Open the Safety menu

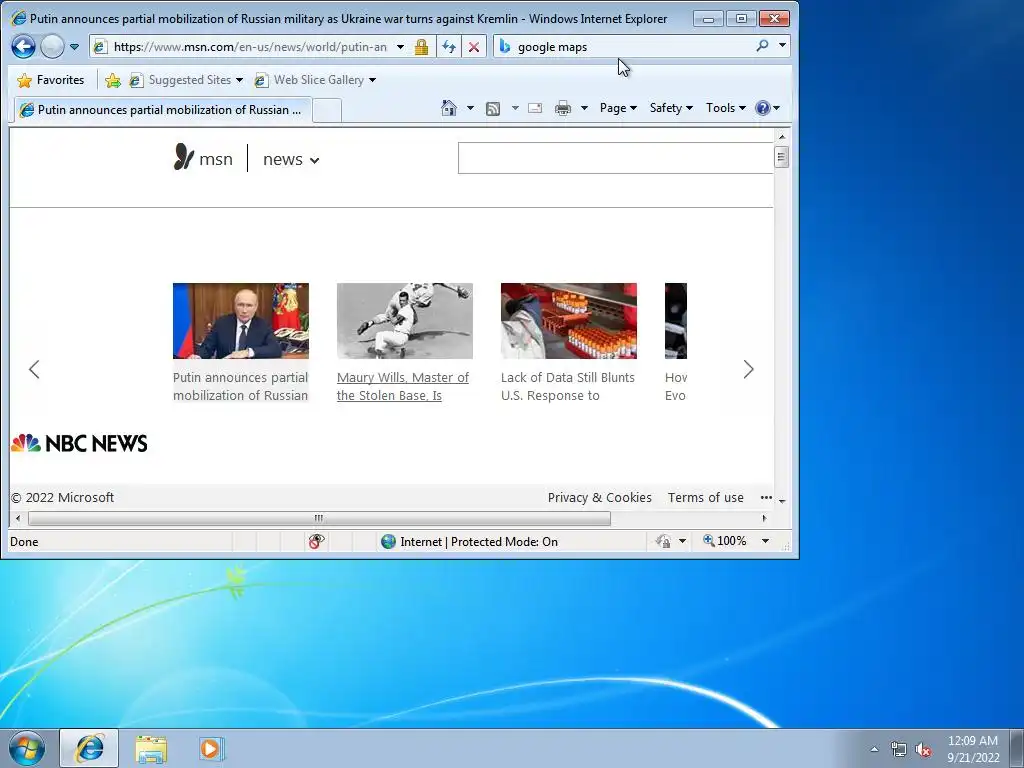point(671,108)
